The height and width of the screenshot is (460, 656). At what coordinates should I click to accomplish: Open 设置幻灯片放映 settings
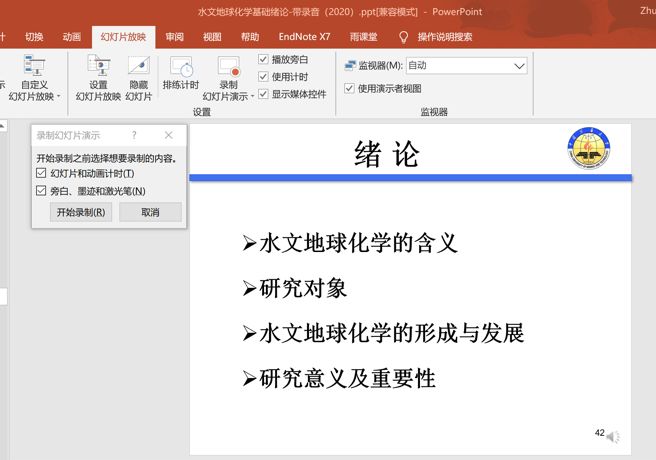(x=98, y=67)
